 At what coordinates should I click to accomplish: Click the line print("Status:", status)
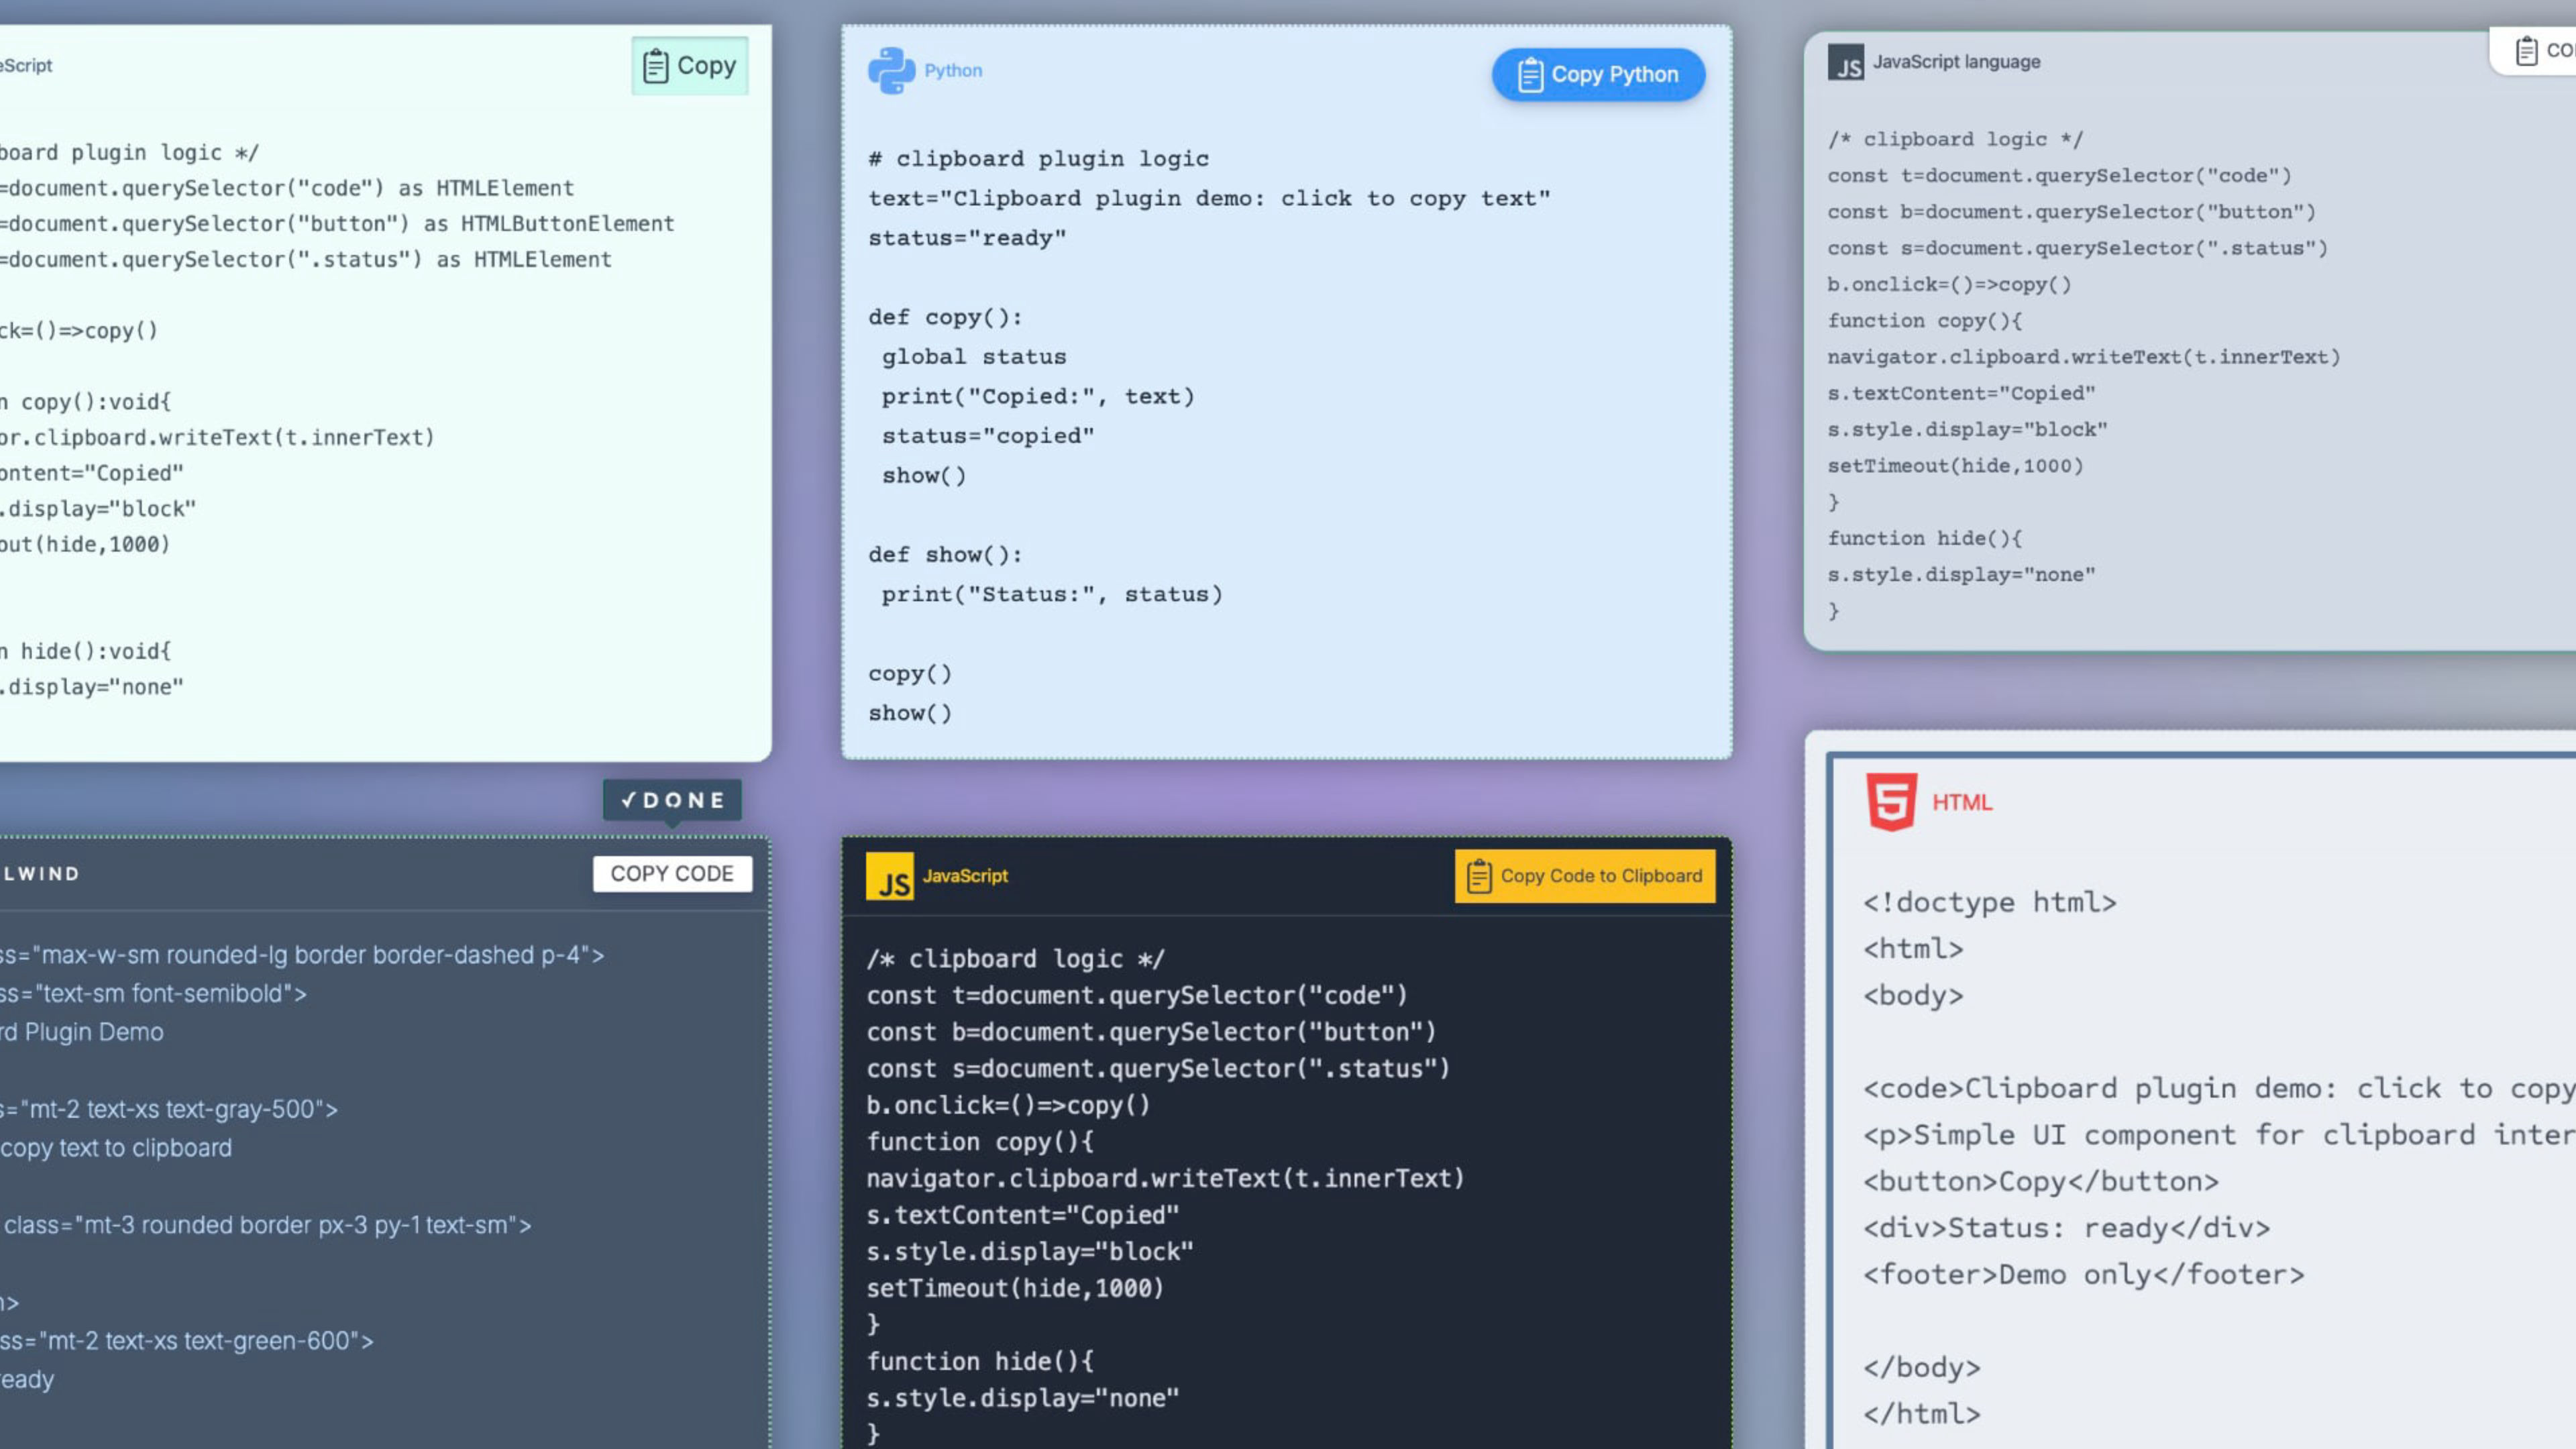coord(1052,595)
